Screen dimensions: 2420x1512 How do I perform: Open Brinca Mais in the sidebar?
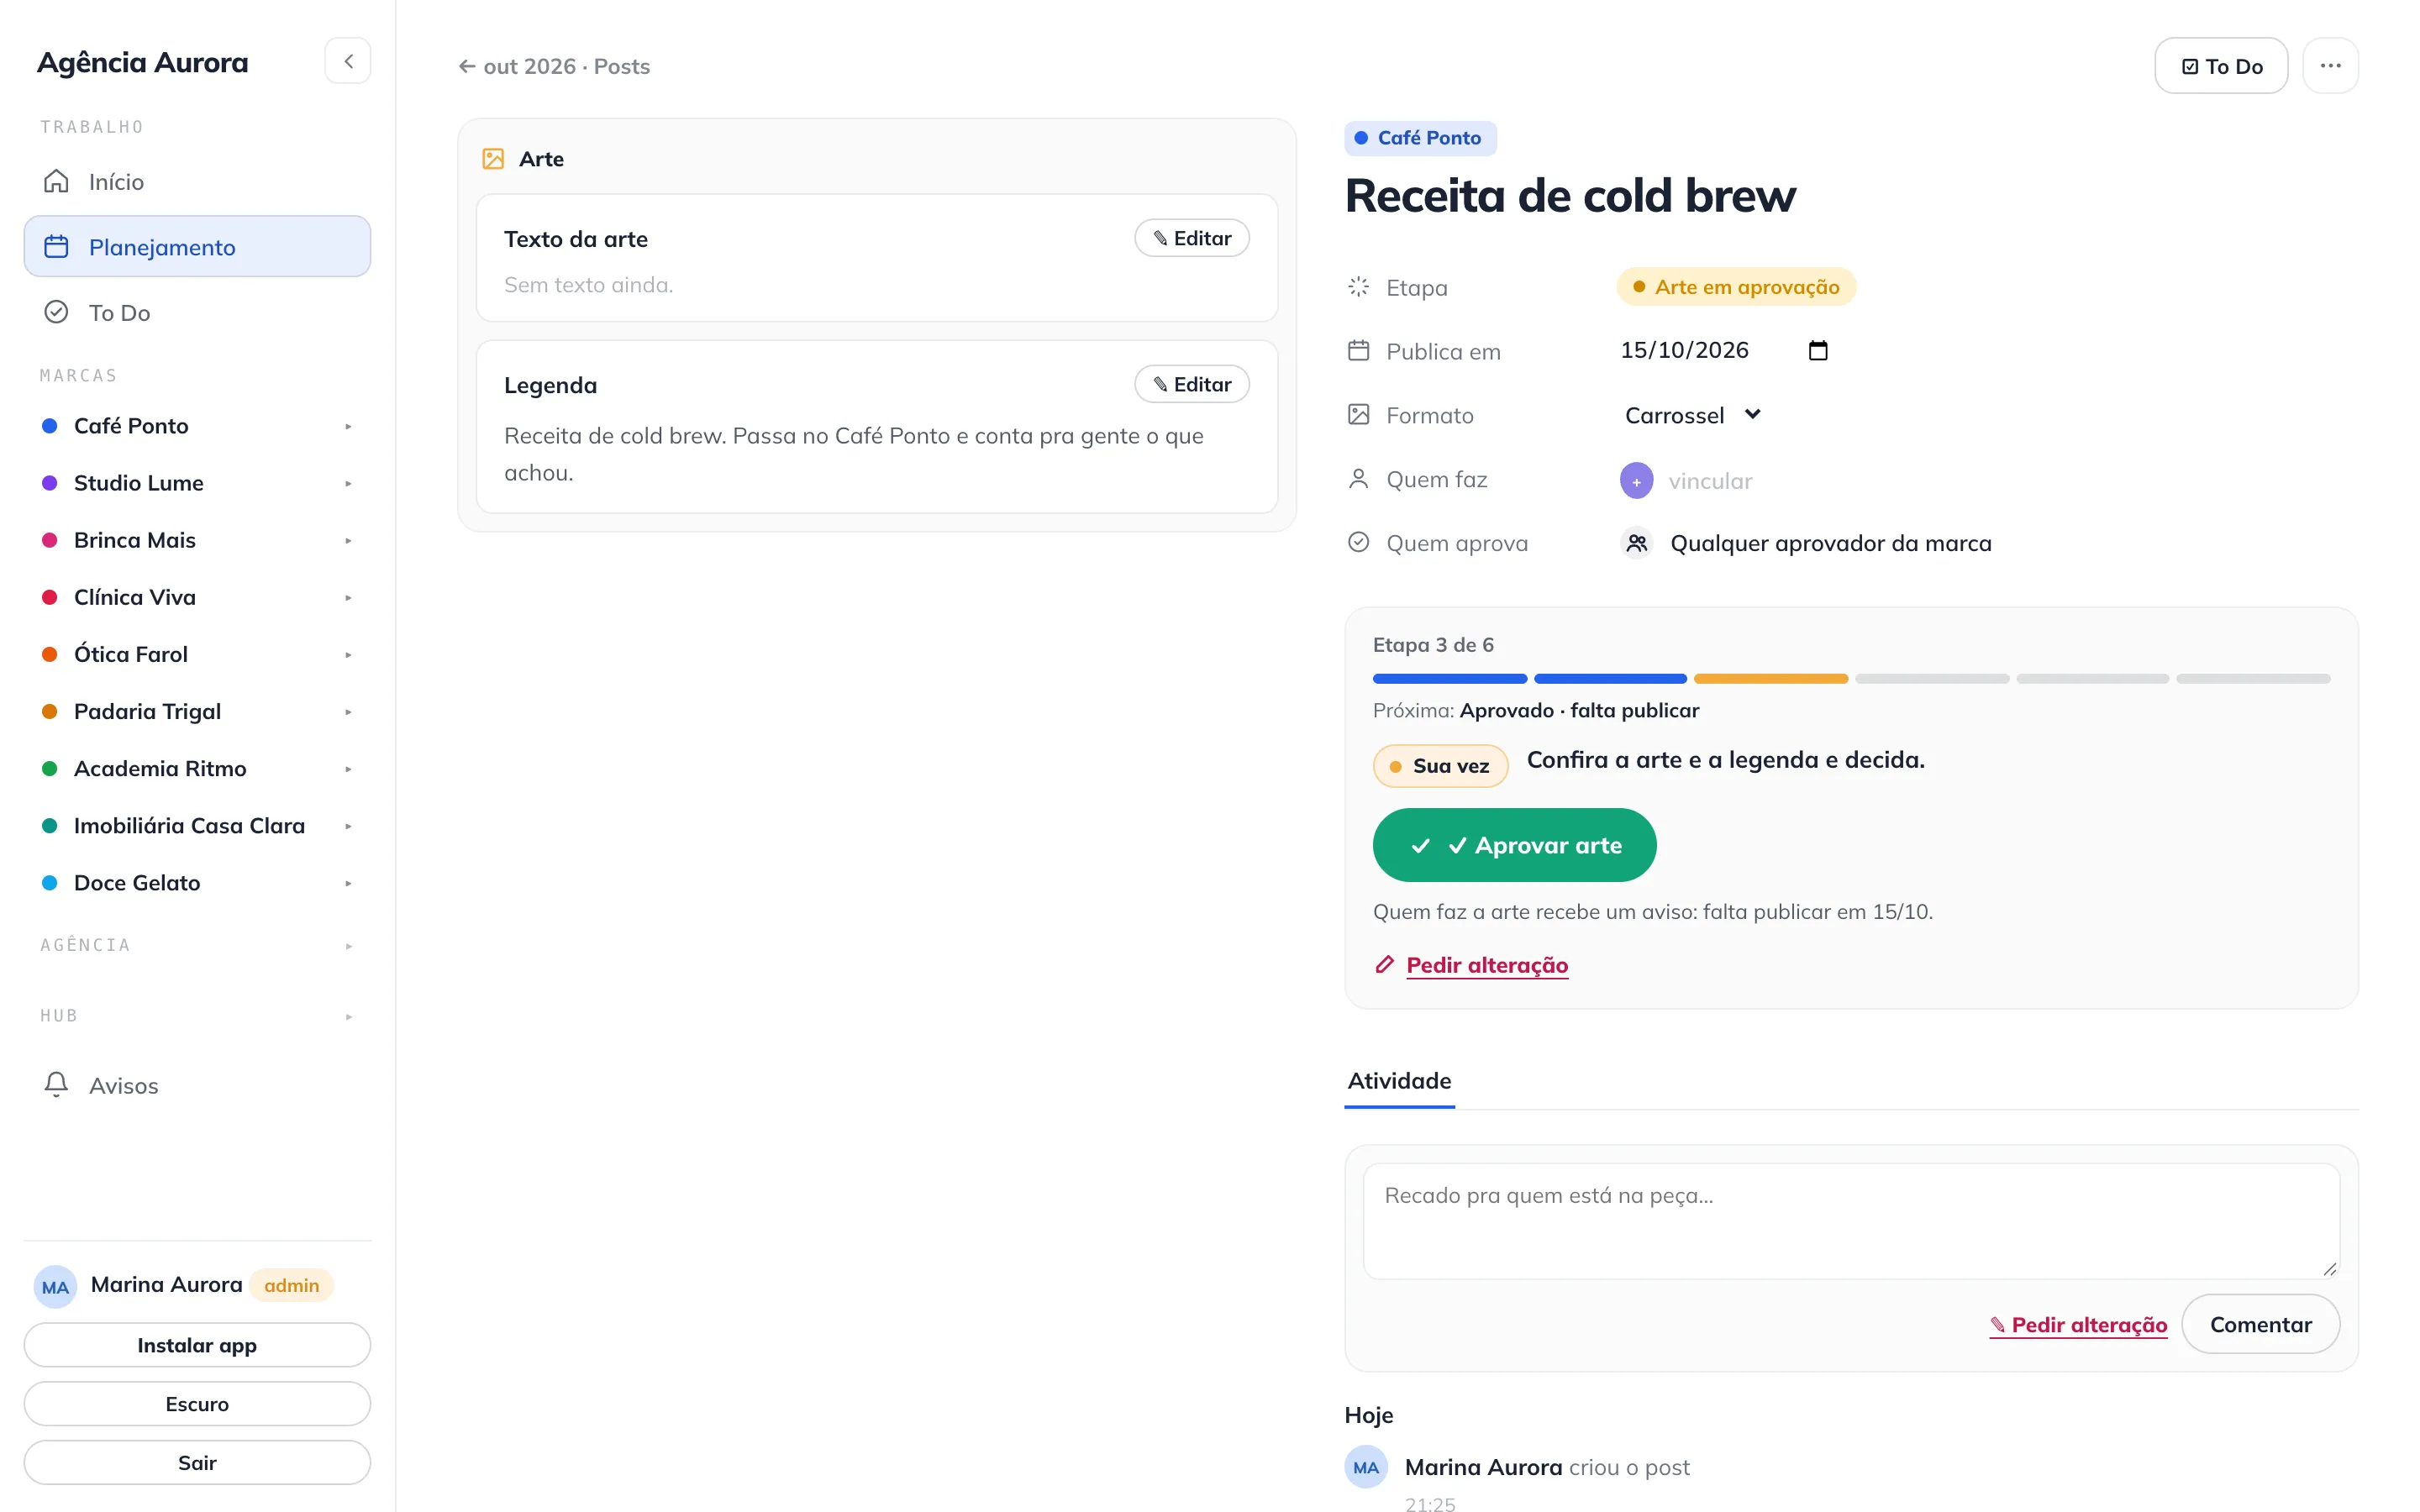click(x=135, y=540)
